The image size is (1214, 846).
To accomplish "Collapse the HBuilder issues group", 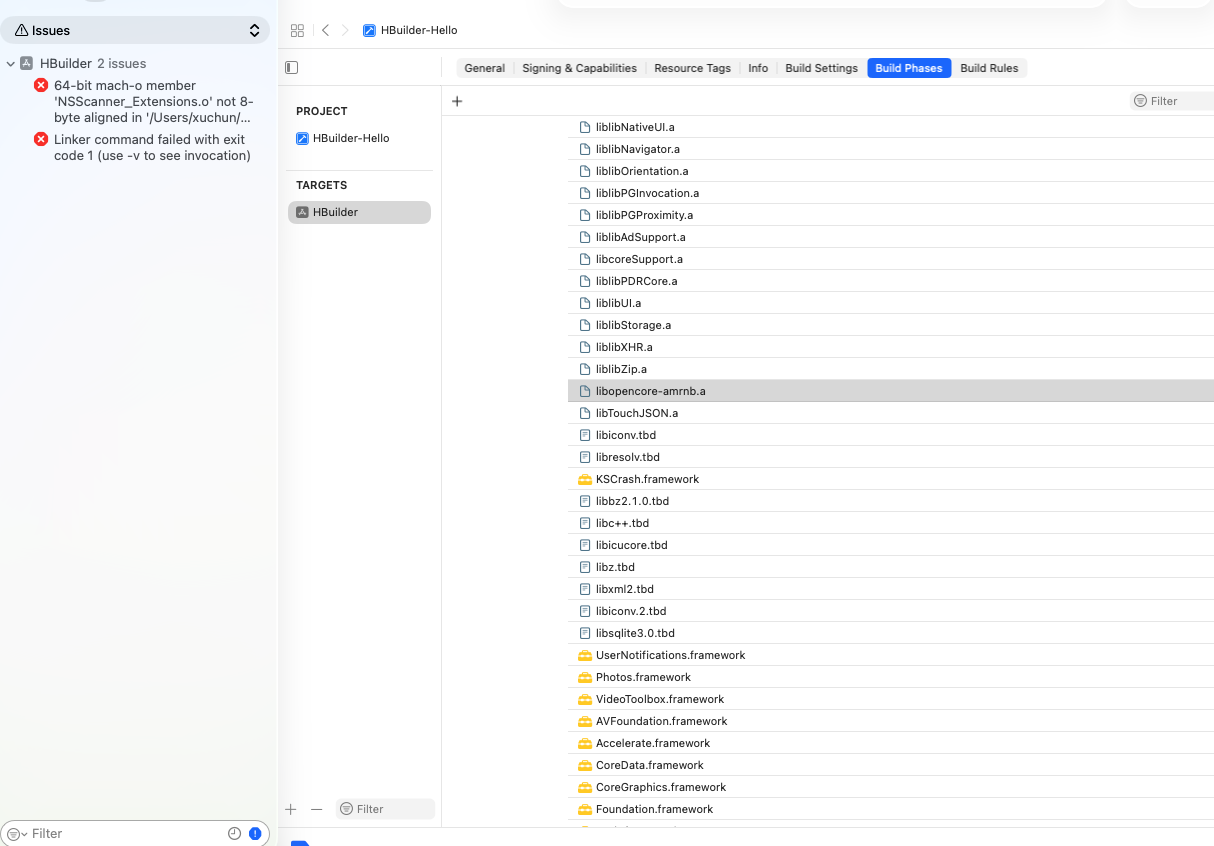I will click(11, 64).
